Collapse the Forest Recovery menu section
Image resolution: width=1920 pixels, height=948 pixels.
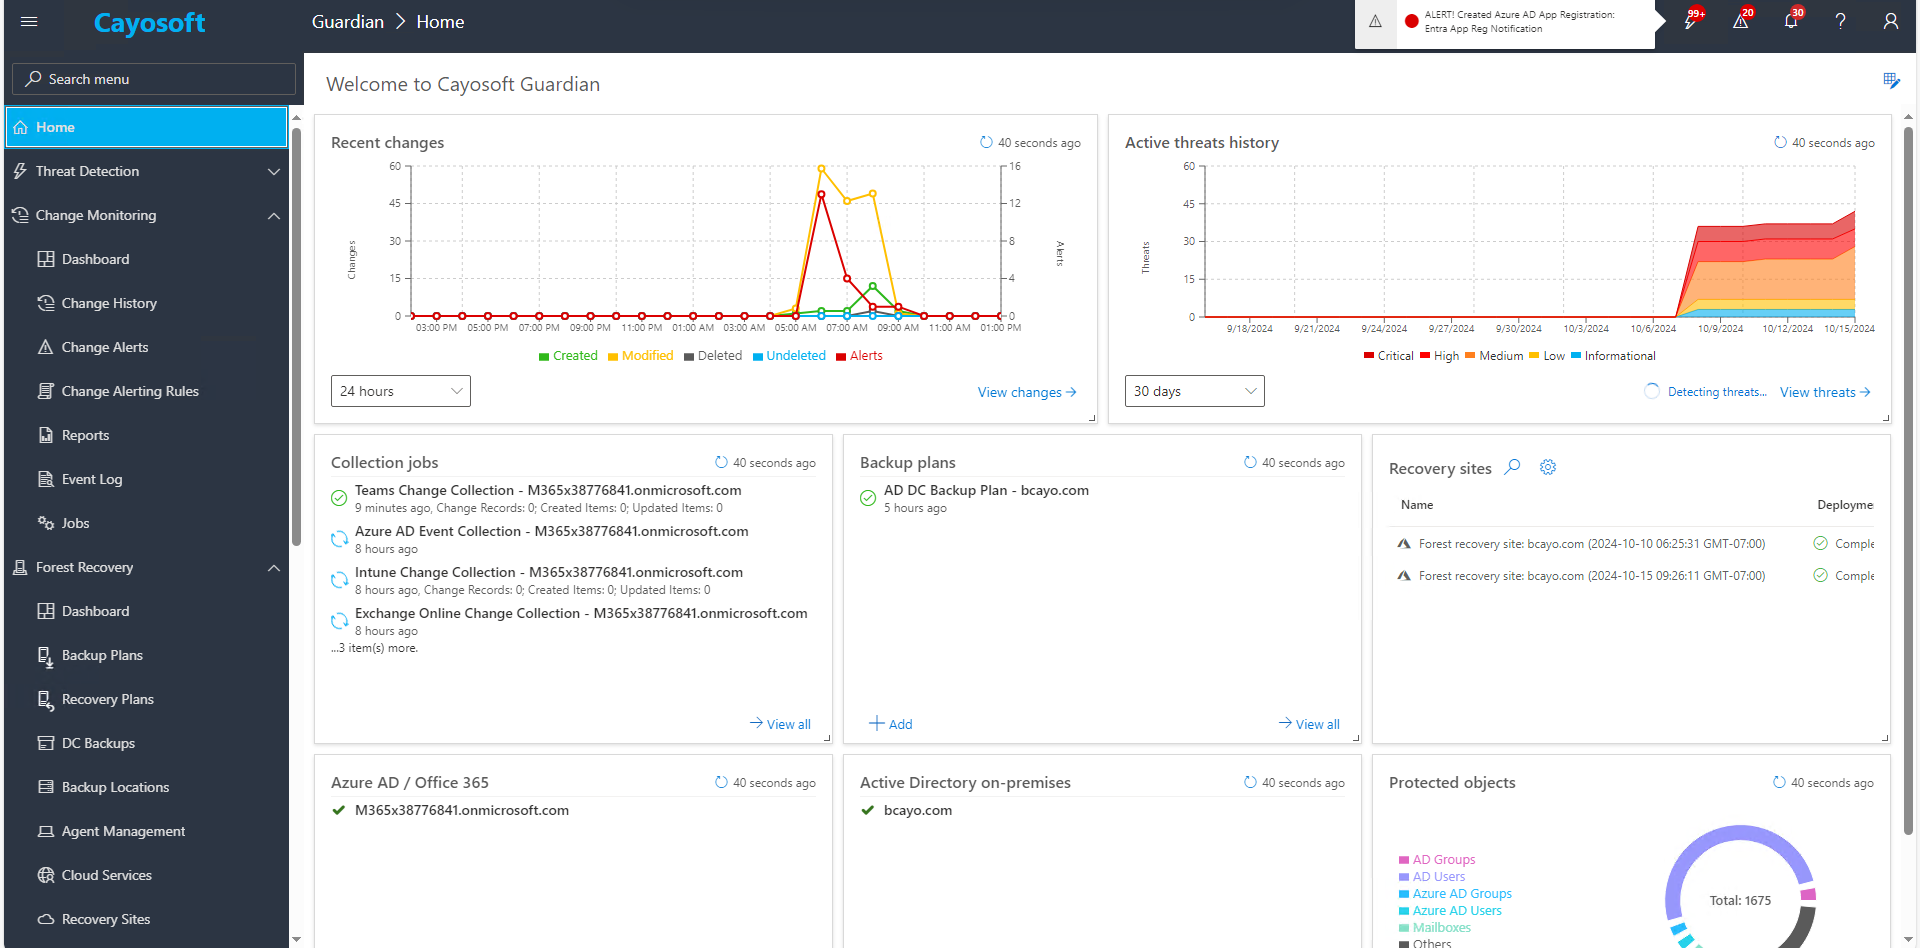[146, 567]
